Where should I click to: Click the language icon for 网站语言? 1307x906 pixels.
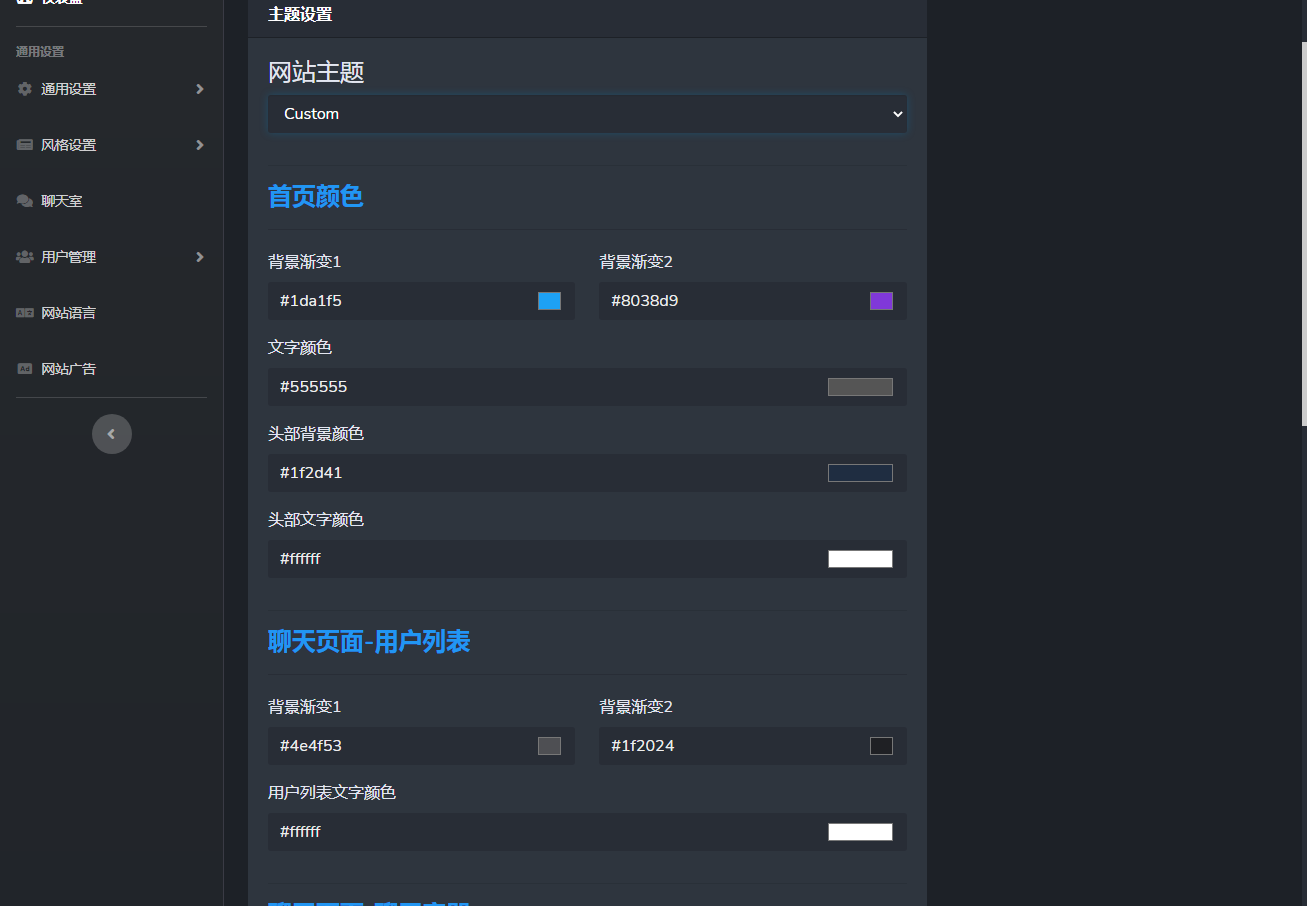tap(25, 313)
